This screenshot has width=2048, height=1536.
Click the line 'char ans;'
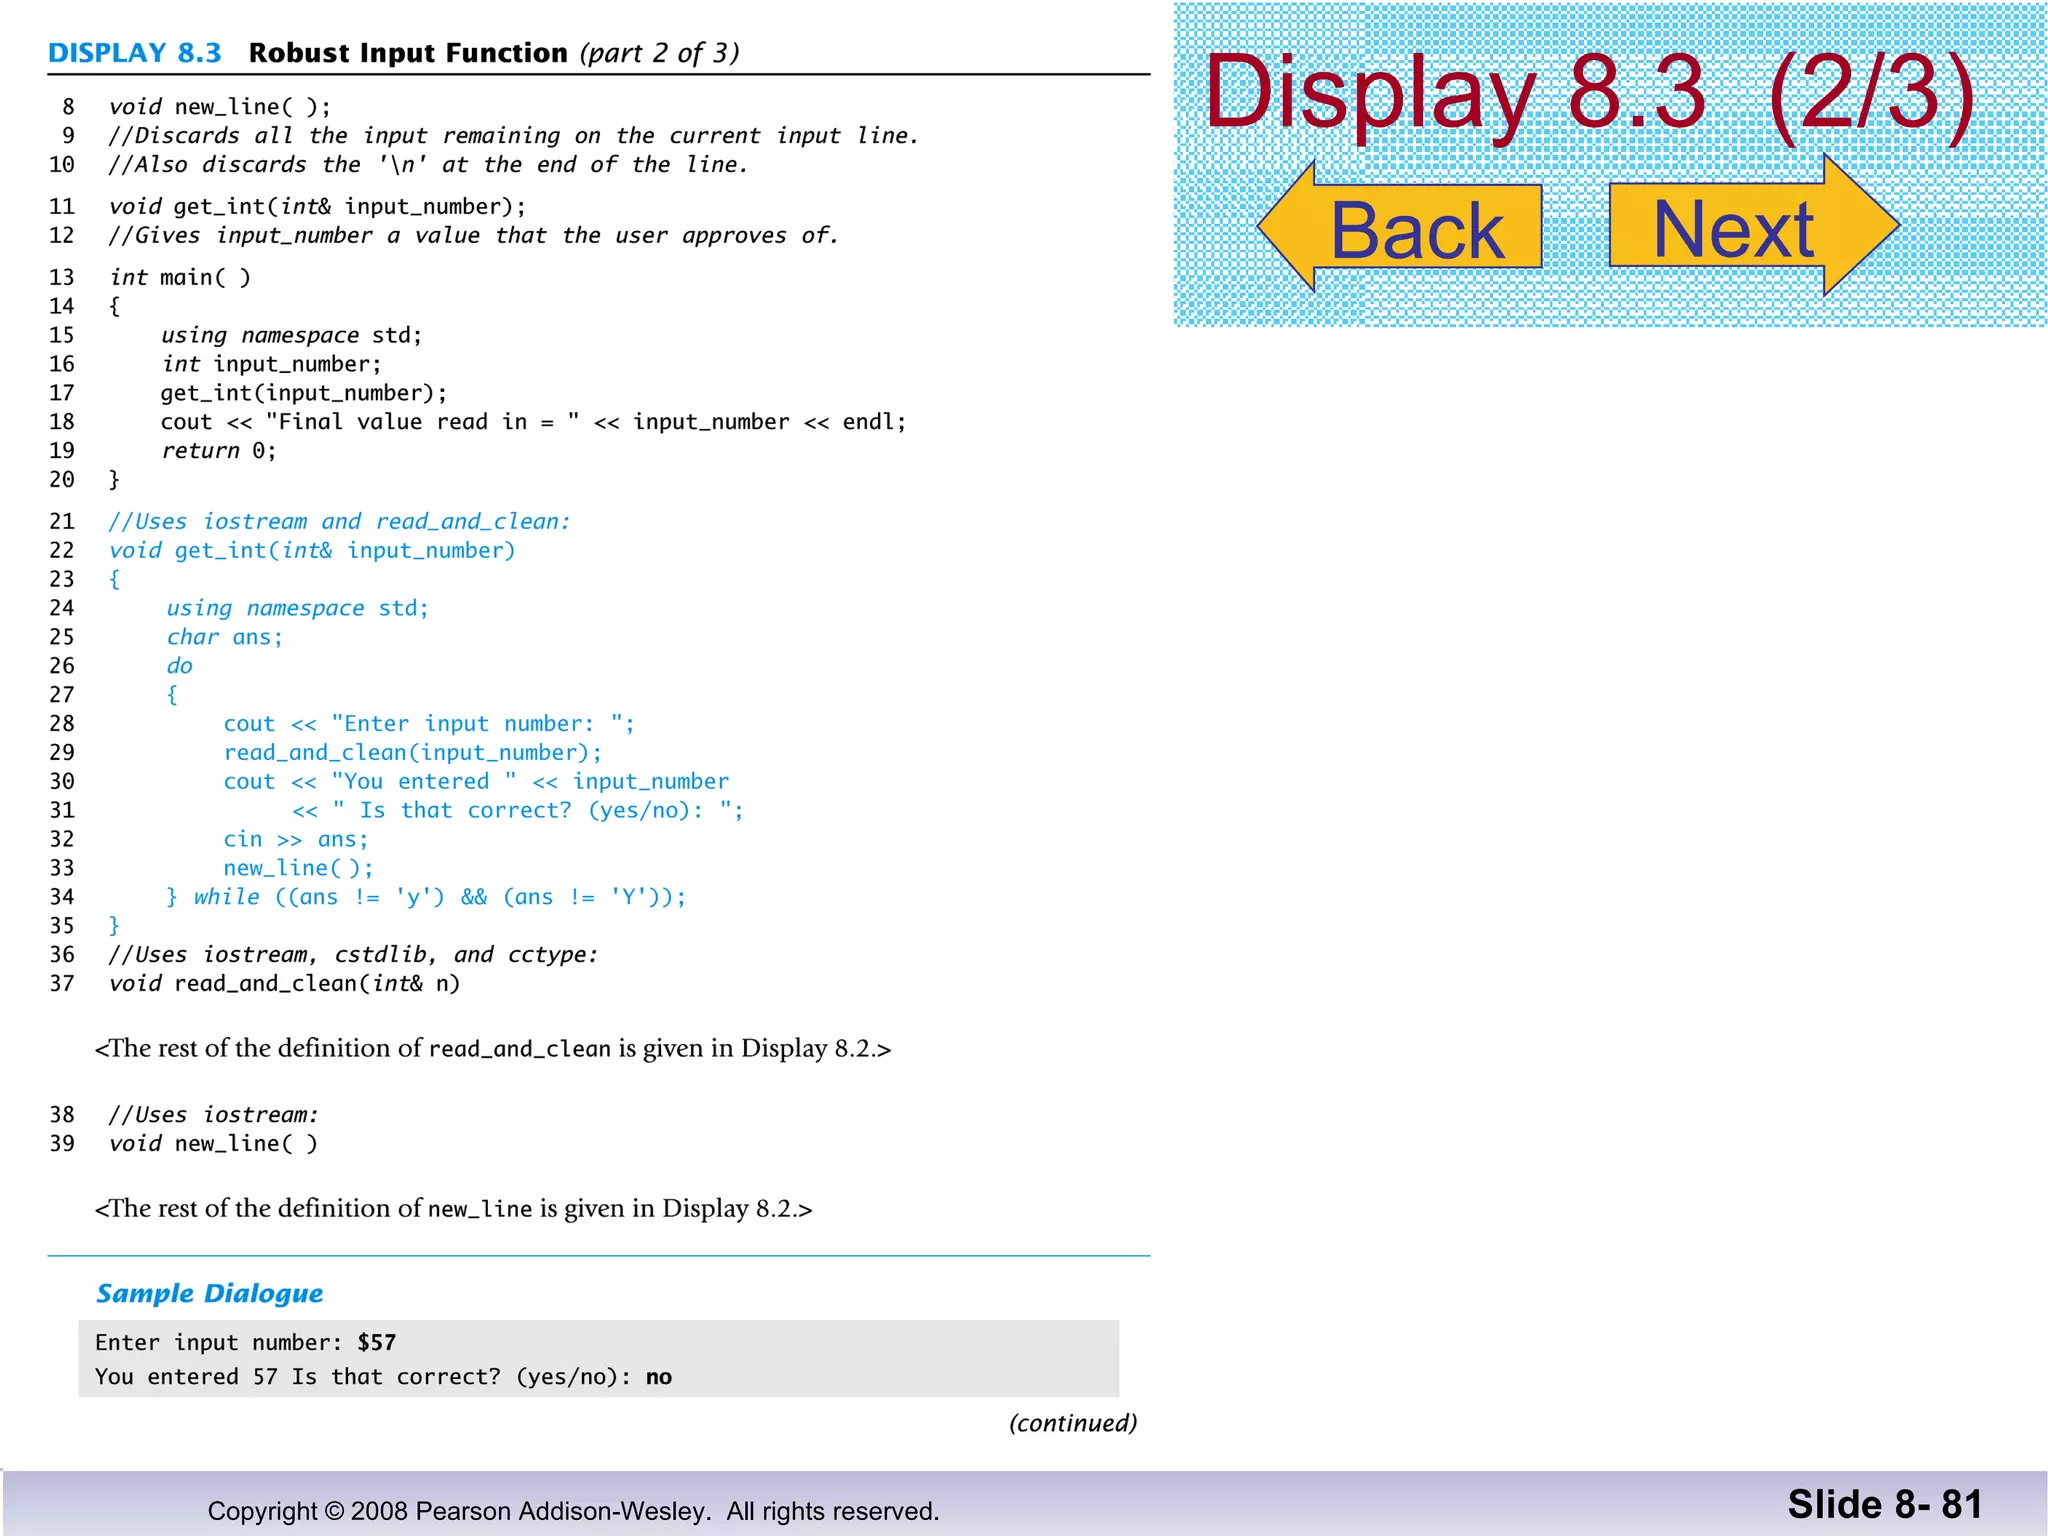(x=225, y=638)
